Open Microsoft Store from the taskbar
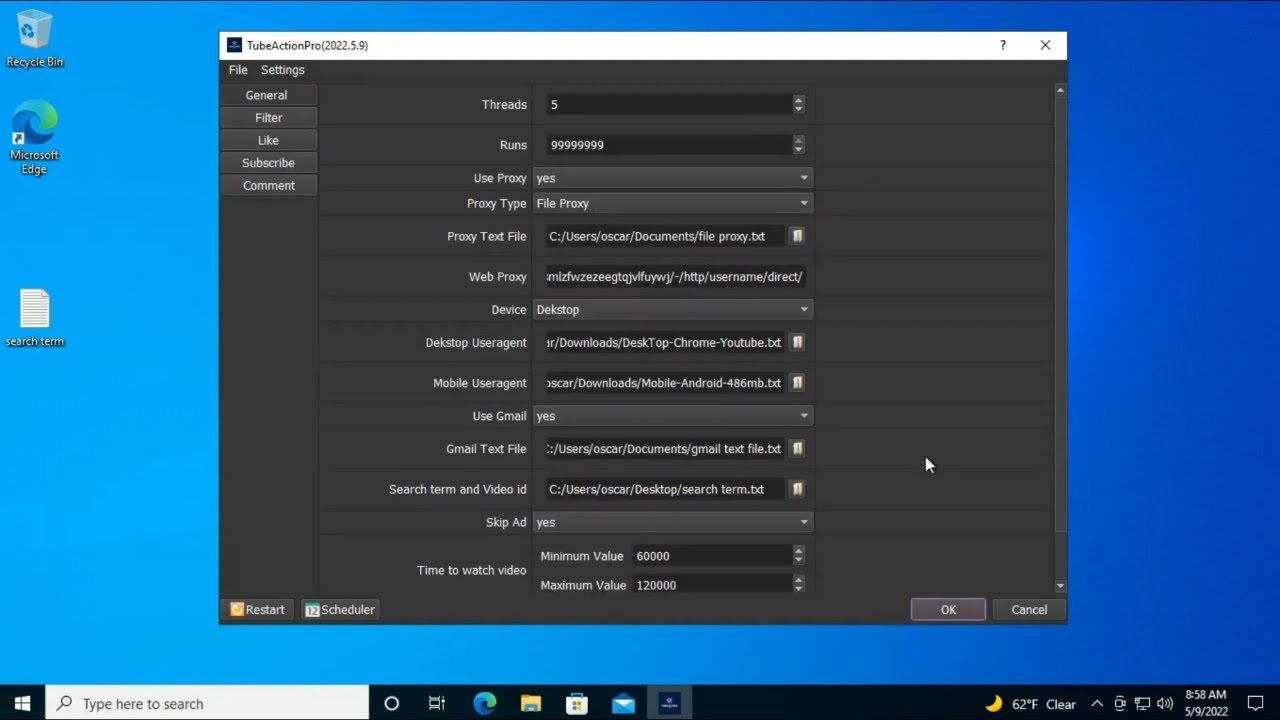Screen dimensions: 1280x720 pyautogui.click(x=577, y=703)
